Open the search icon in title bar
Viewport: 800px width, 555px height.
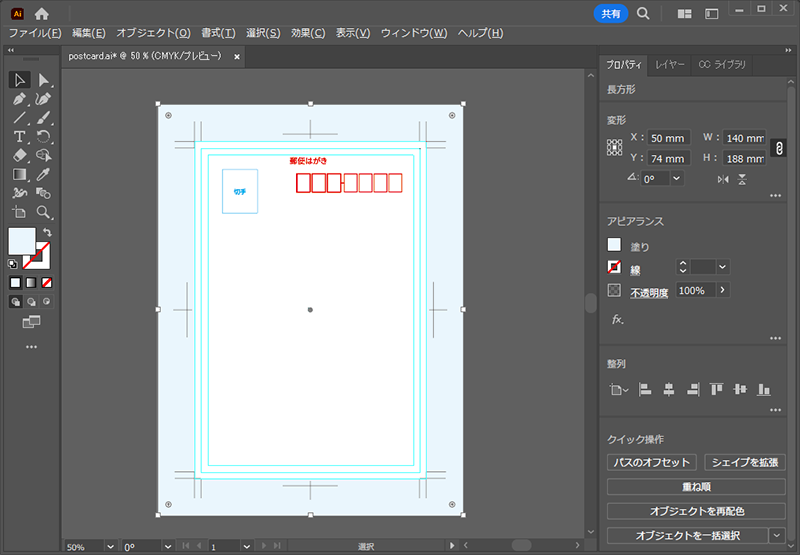pos(644,14)
